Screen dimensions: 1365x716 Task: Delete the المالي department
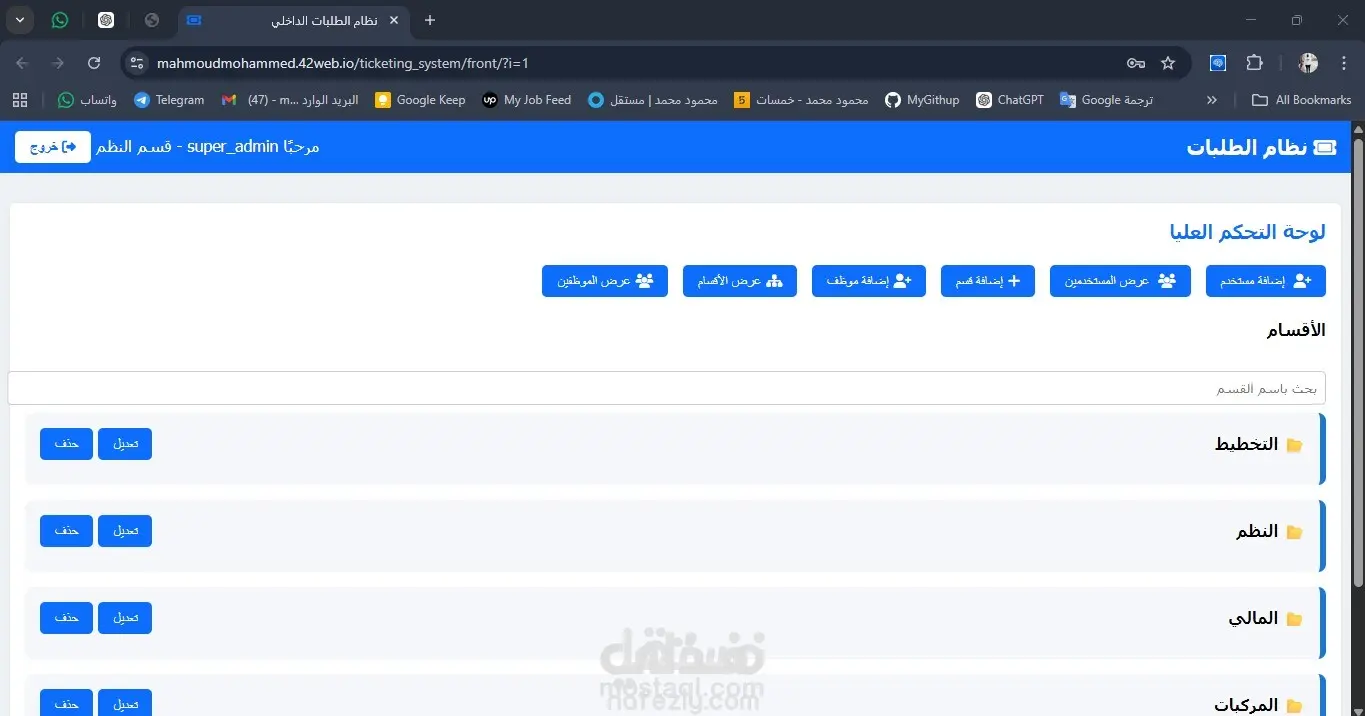point(66,618)
